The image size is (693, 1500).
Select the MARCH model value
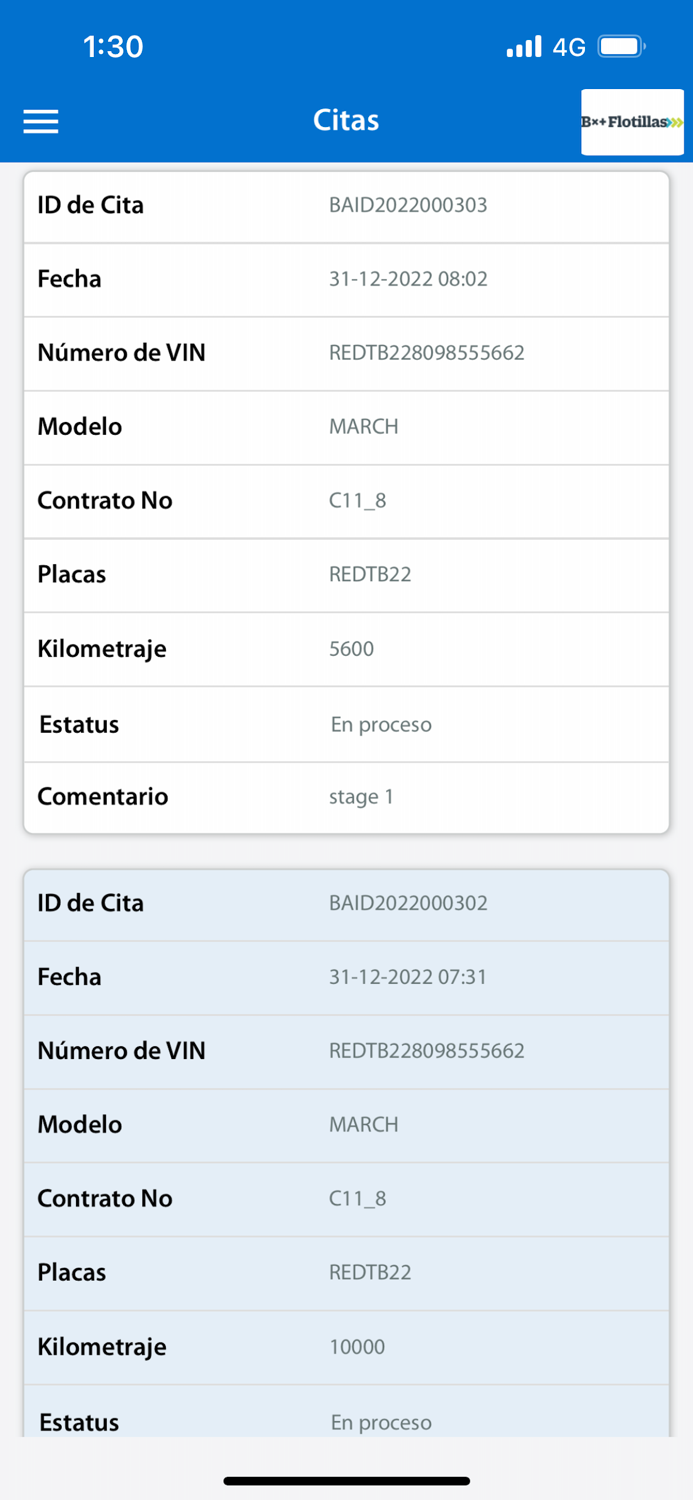pyautogui.click(x=363, y=427)
